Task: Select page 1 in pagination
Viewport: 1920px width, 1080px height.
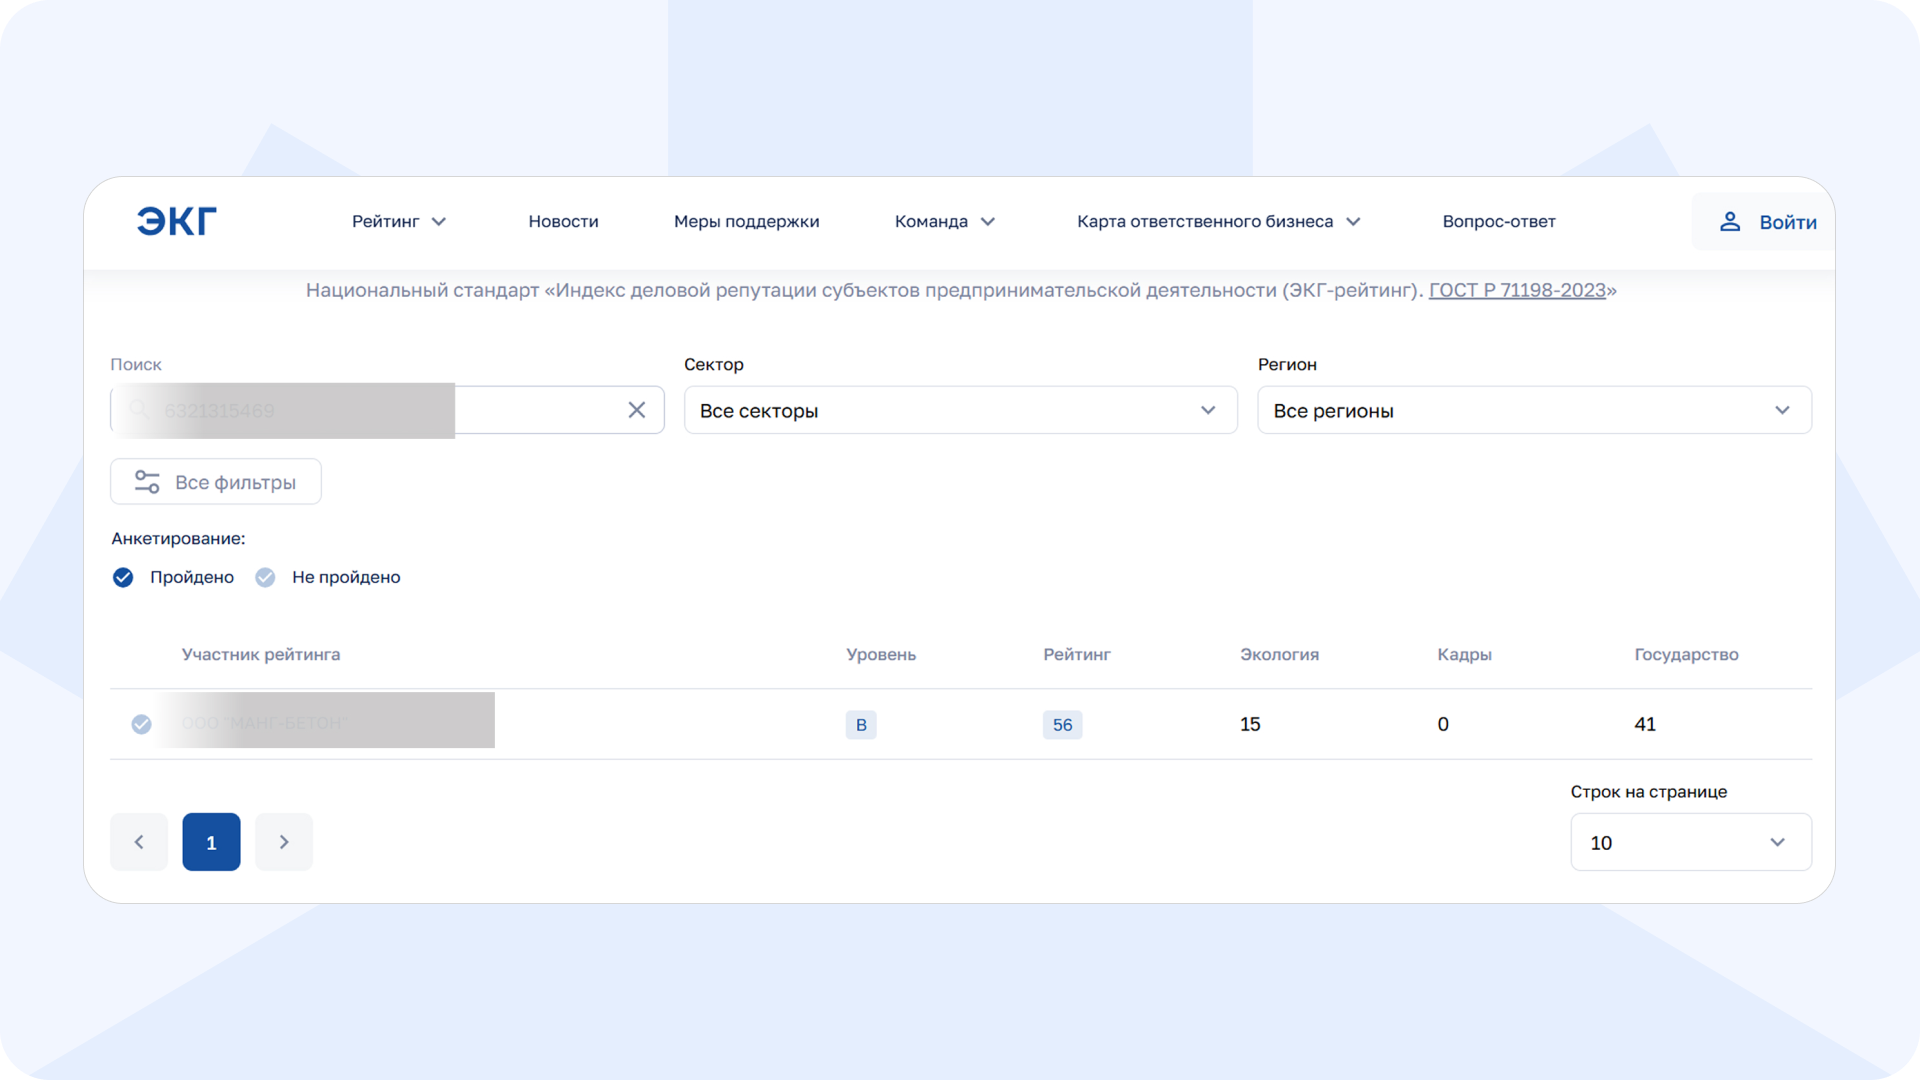Action: [x=211, y=842]
